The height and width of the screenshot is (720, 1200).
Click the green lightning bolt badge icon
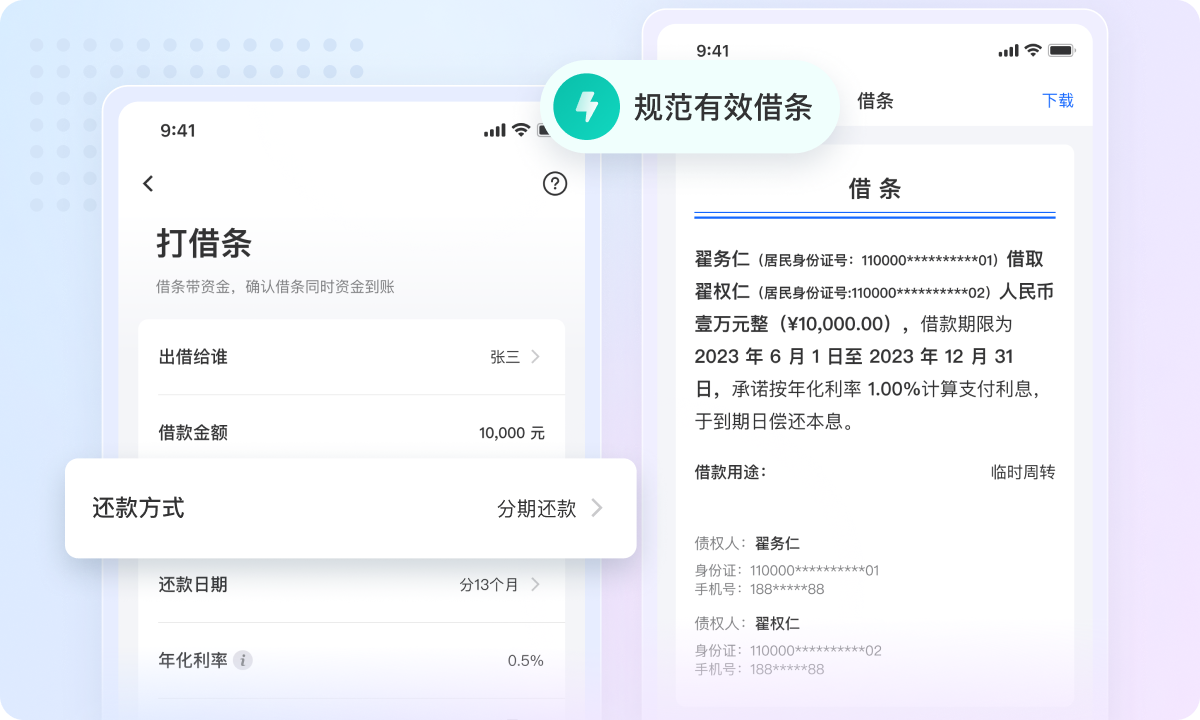(587, 107)
